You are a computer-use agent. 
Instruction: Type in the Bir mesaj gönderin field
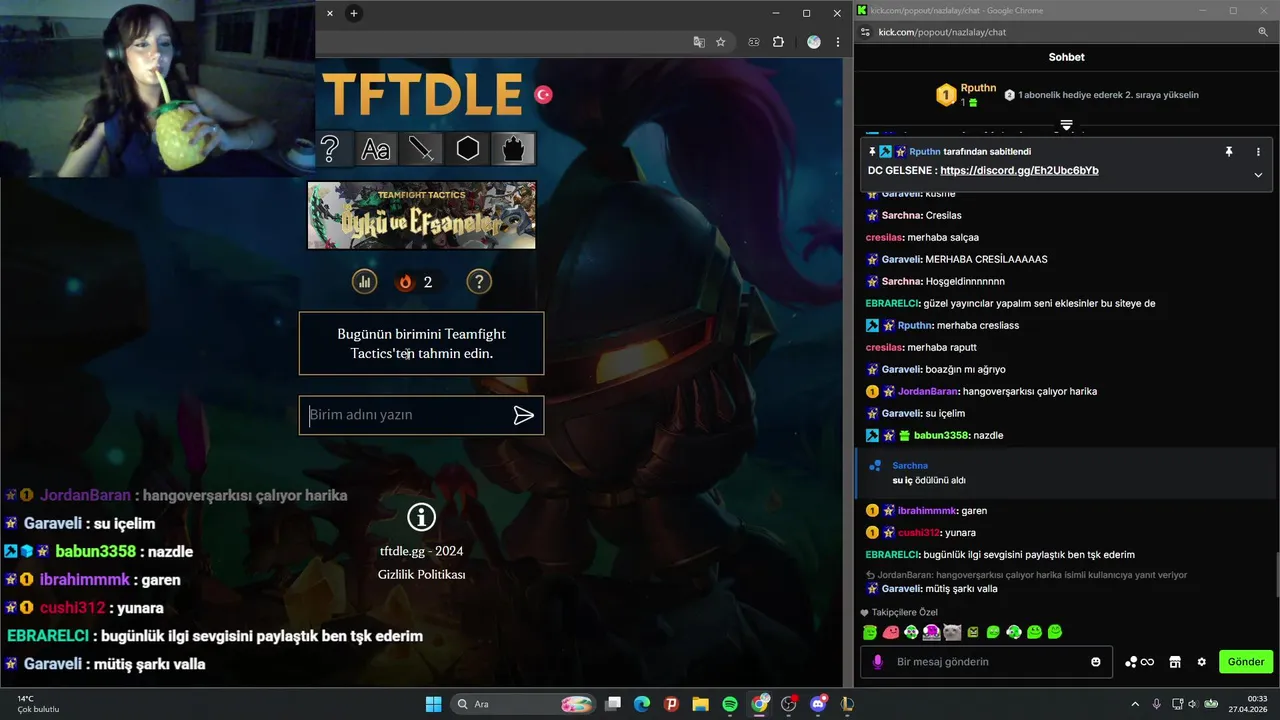tap(985, 661)
